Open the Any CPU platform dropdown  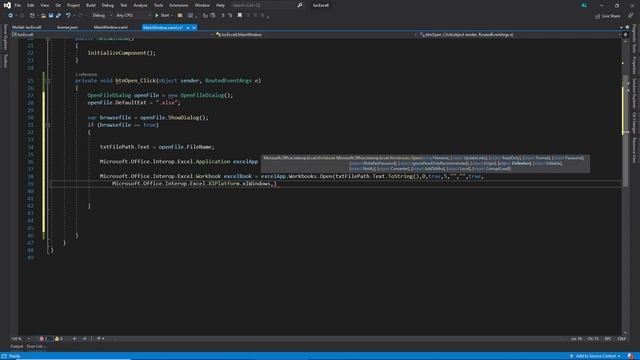pyautogui.click(x=133, y=16)
